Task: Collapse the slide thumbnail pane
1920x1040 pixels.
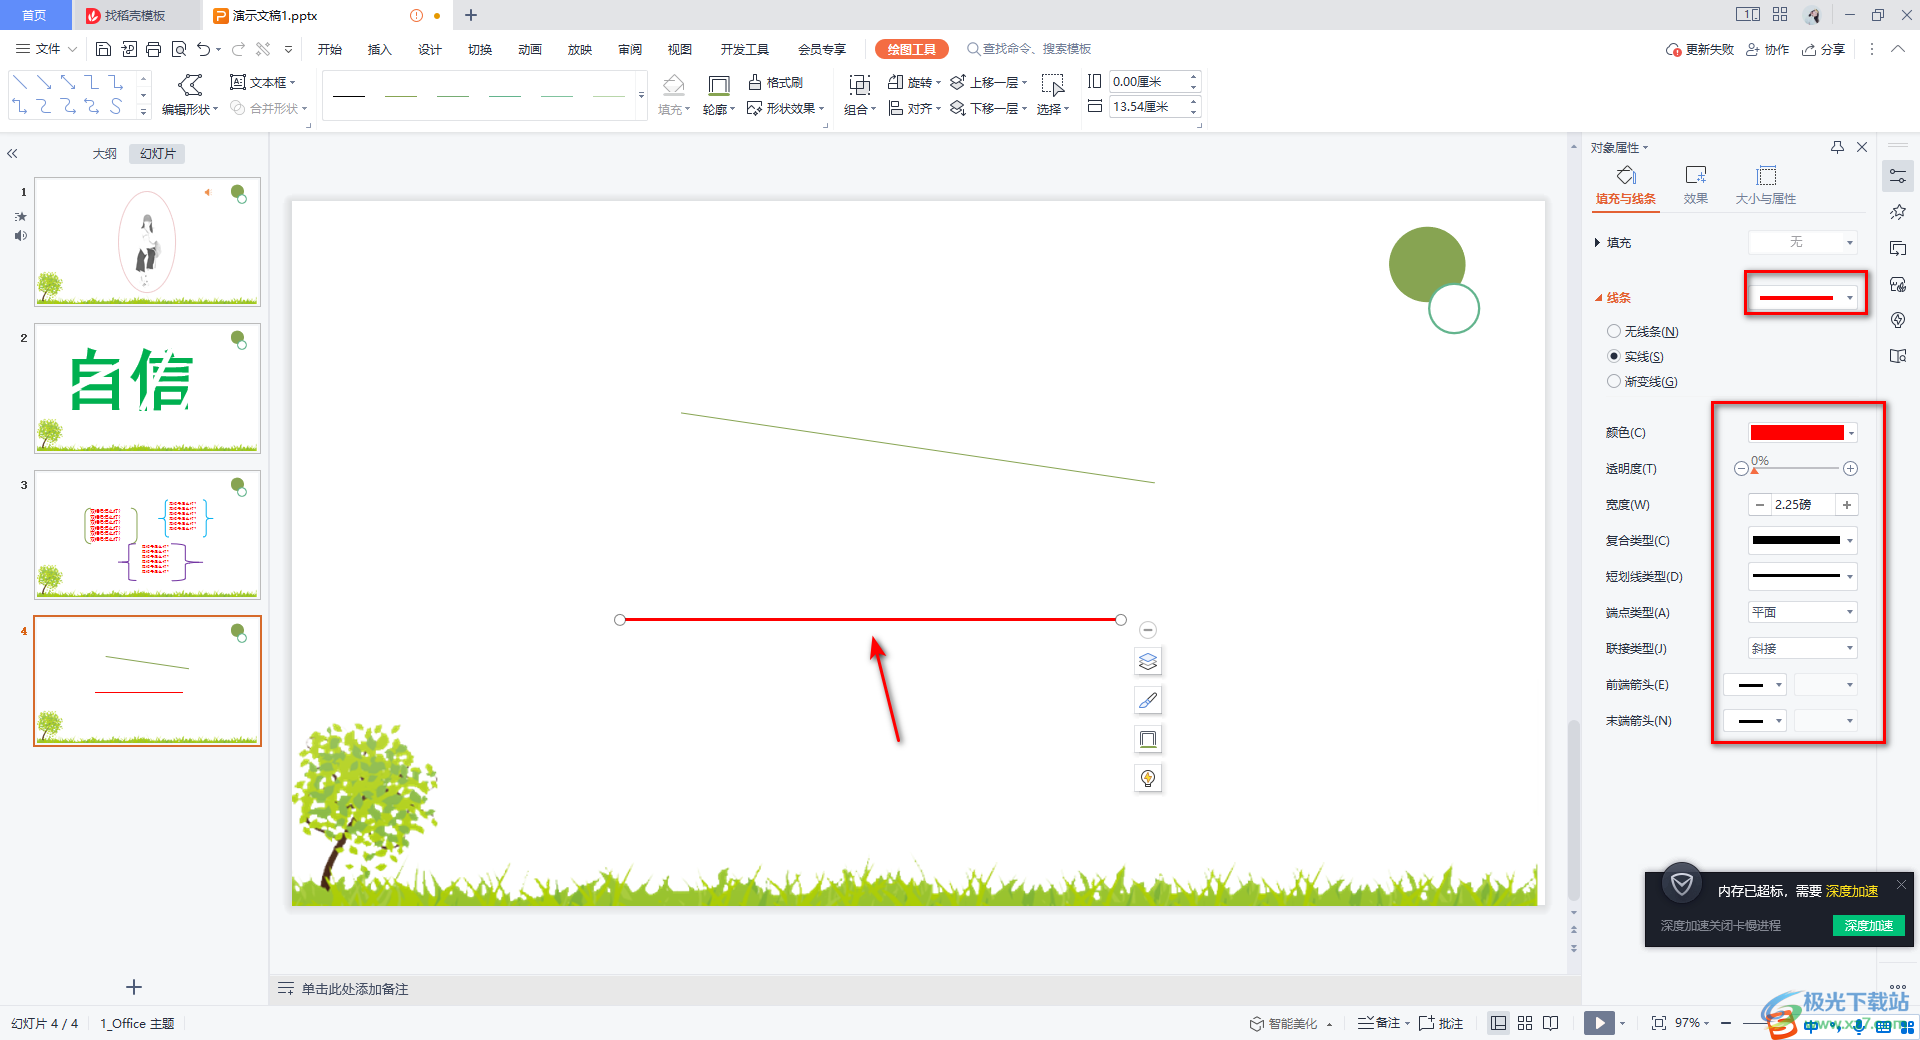Action: pyautogui.click(x=13, y=154)
